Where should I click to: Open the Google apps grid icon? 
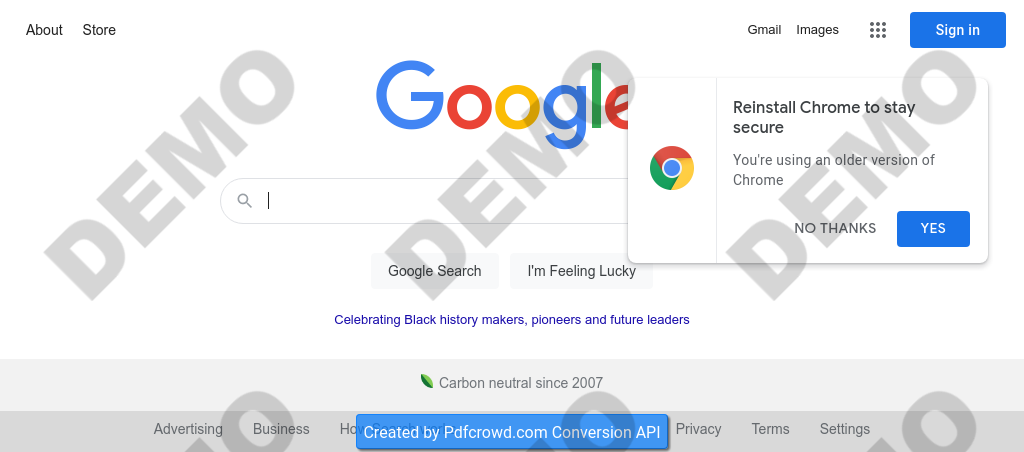pyautogui.click(x=878, y=30)
